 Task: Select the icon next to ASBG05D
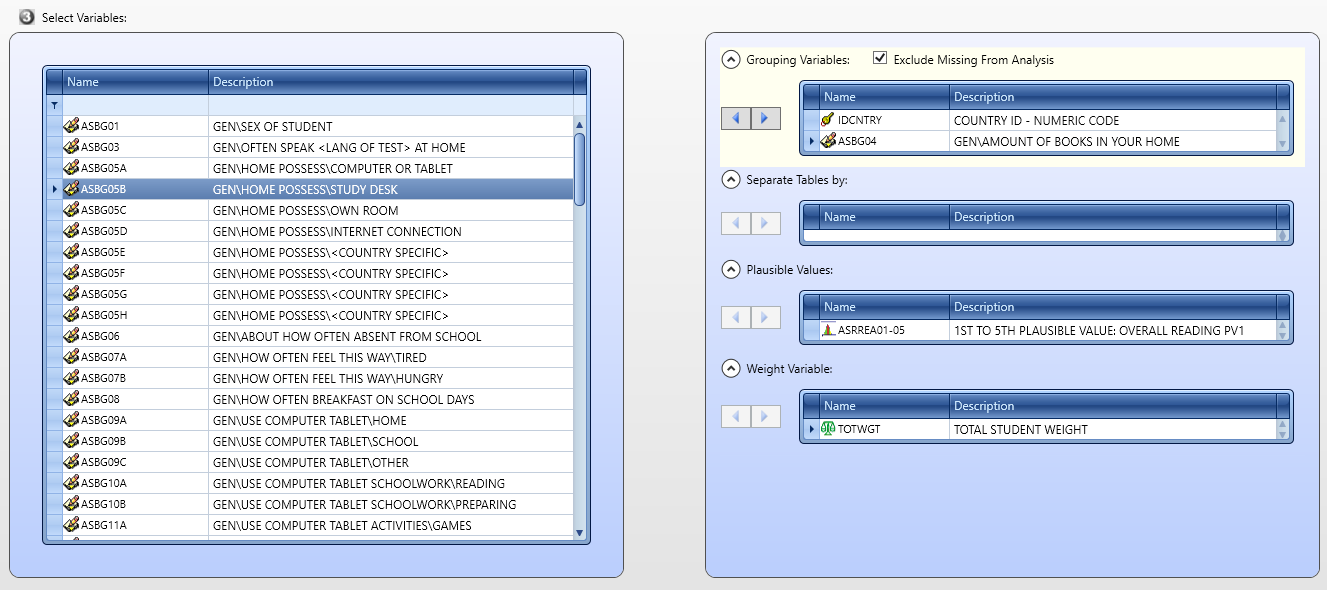point(71,231)
